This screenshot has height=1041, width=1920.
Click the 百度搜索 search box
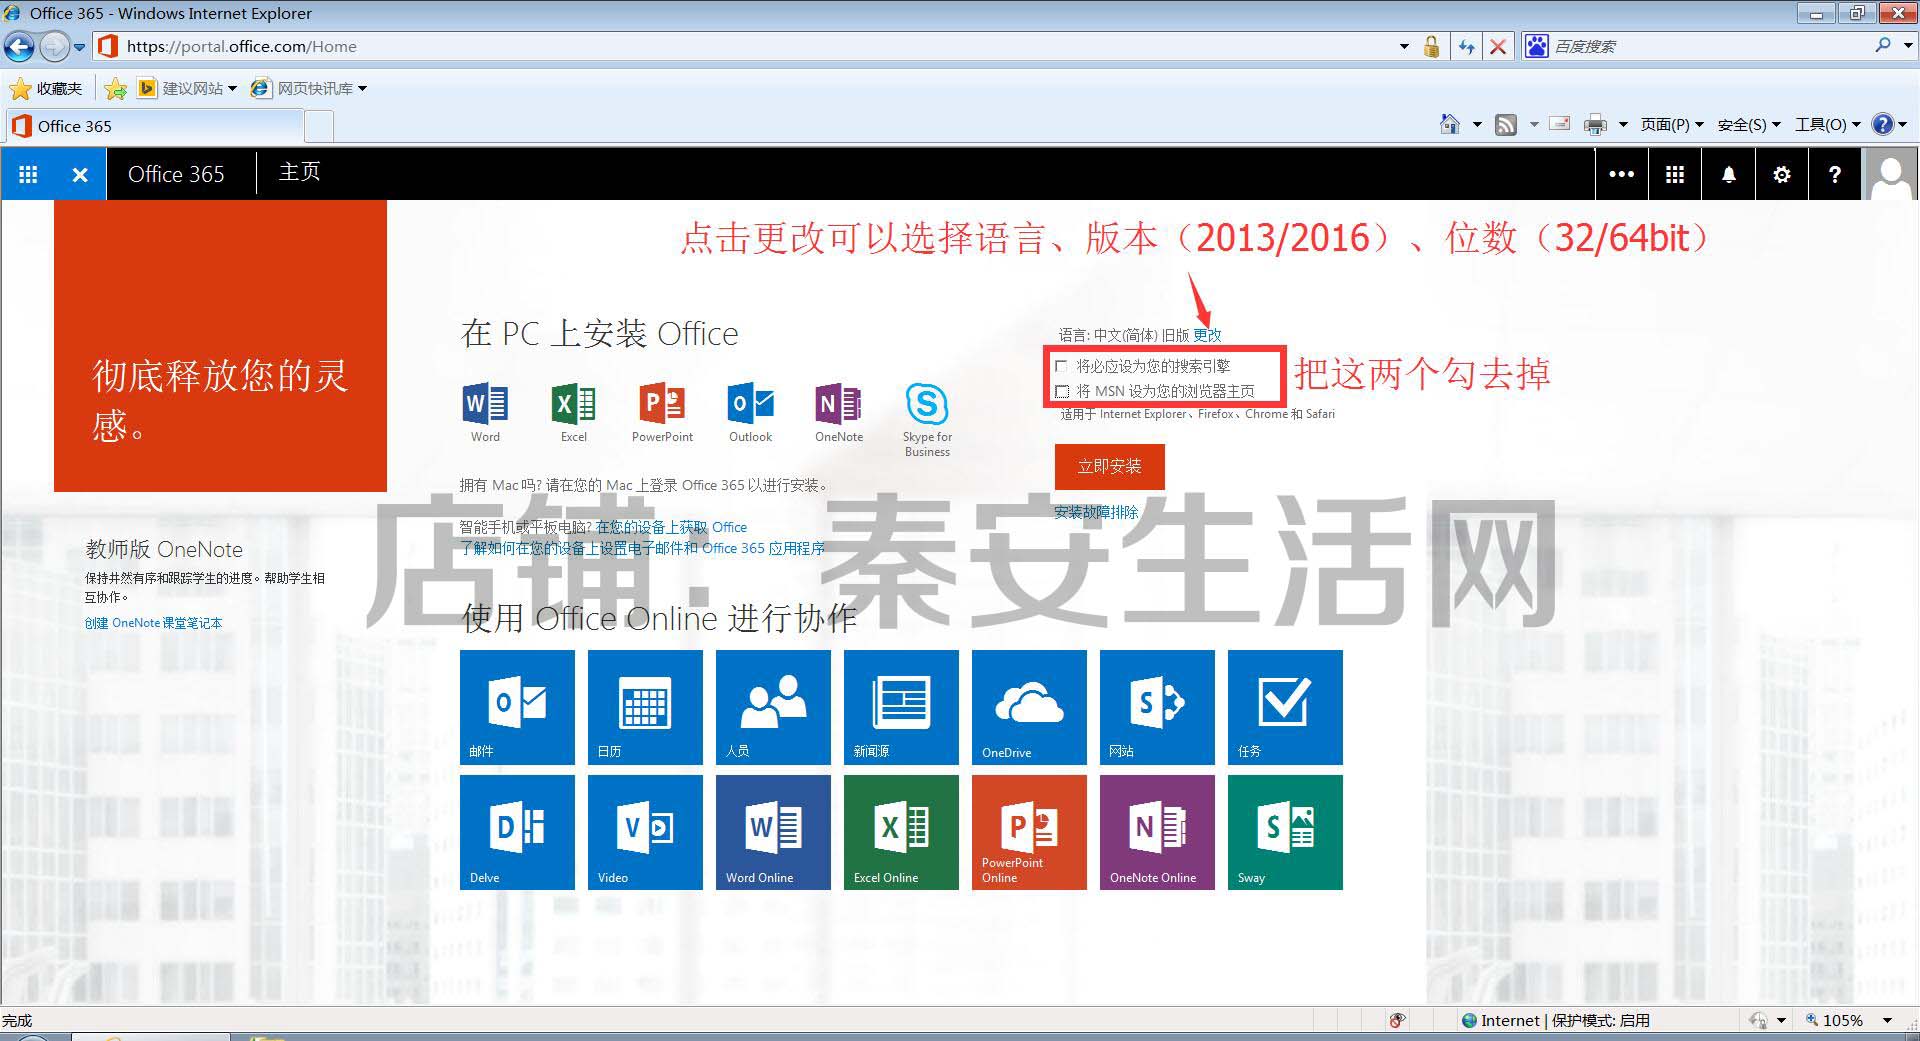1708,46
